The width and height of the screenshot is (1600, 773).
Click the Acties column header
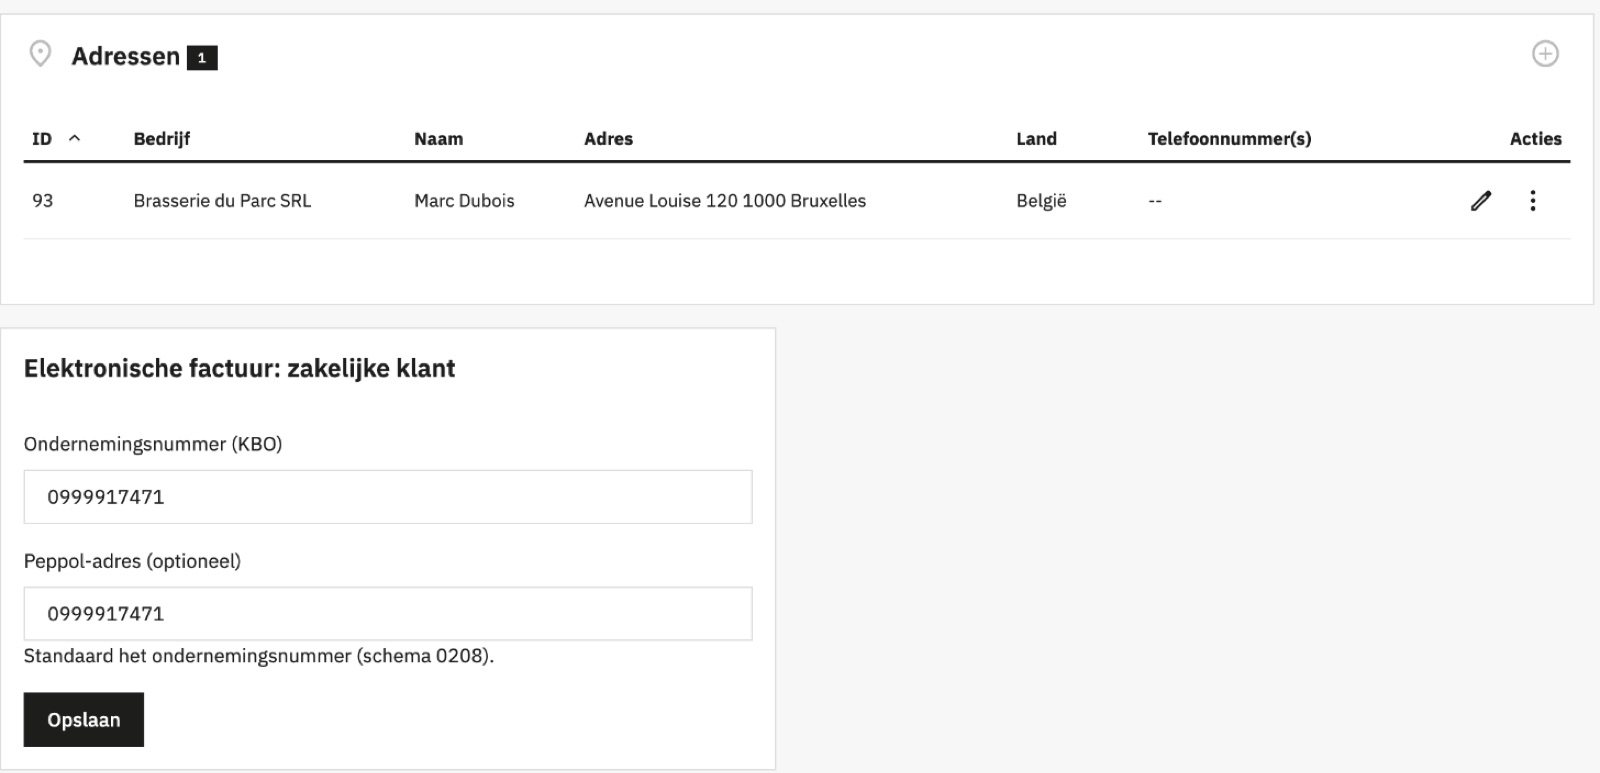click(1536, 139)
